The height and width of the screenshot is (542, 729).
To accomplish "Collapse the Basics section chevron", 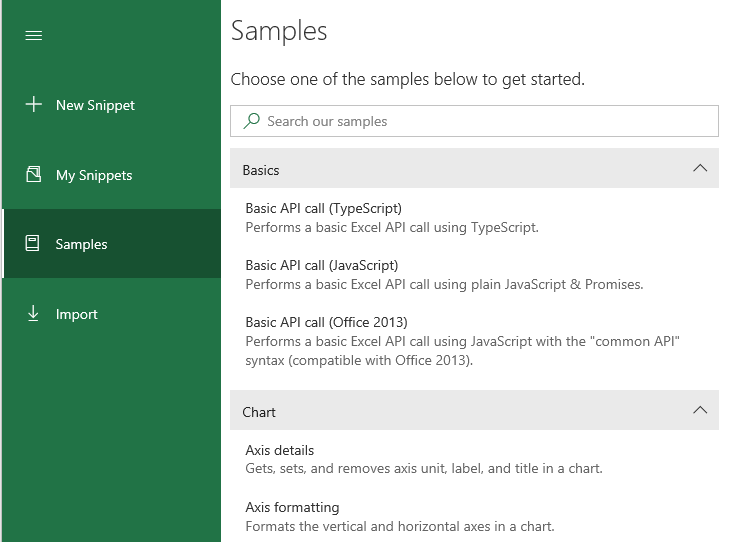I will pos(700,169).
